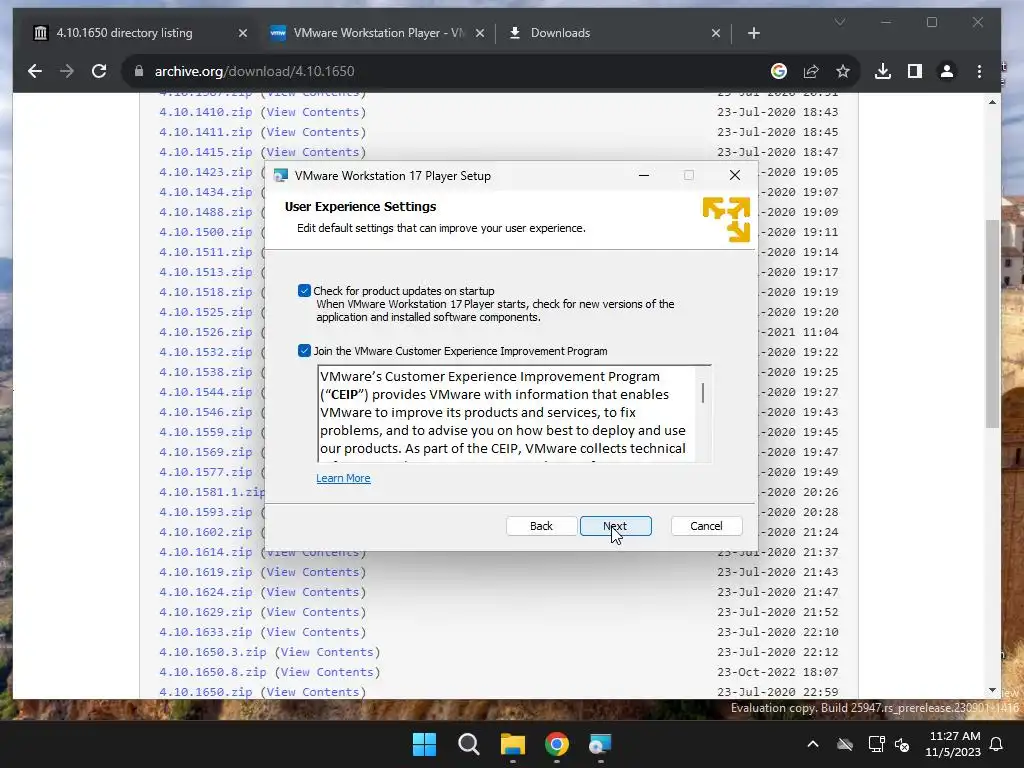Download 4.10.1633.zip
The image size is (1024, 768).
pos(206,632)
